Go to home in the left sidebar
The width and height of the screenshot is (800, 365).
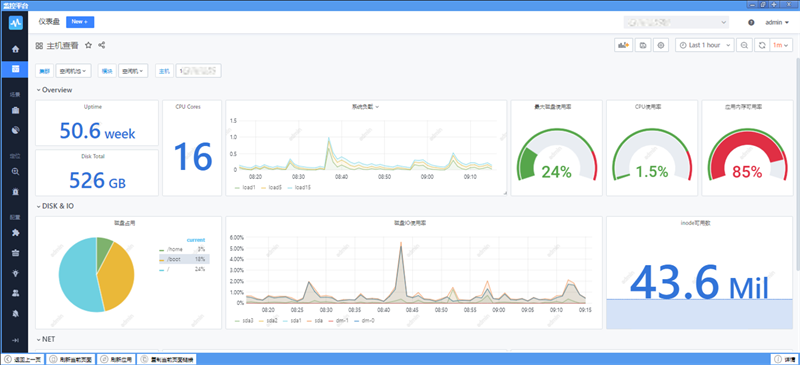coord(15,50)
